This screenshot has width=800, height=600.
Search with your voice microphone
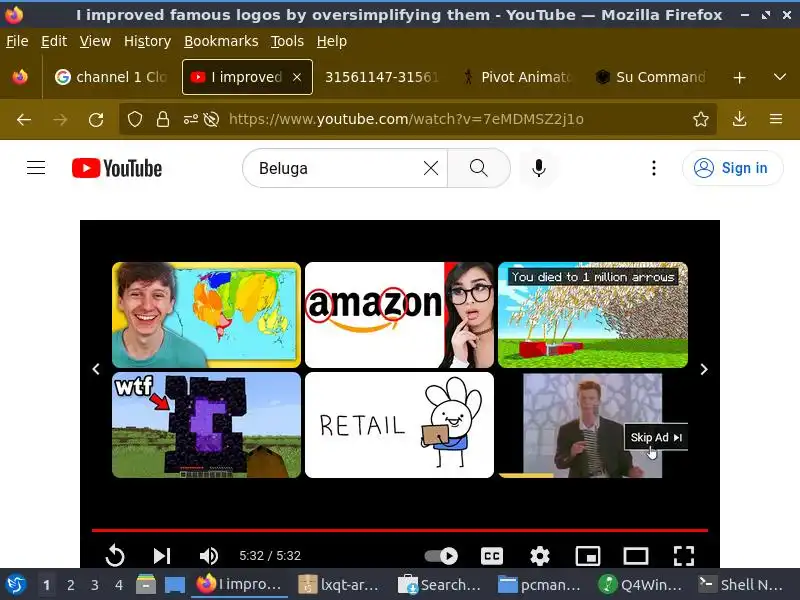[539, 168]
